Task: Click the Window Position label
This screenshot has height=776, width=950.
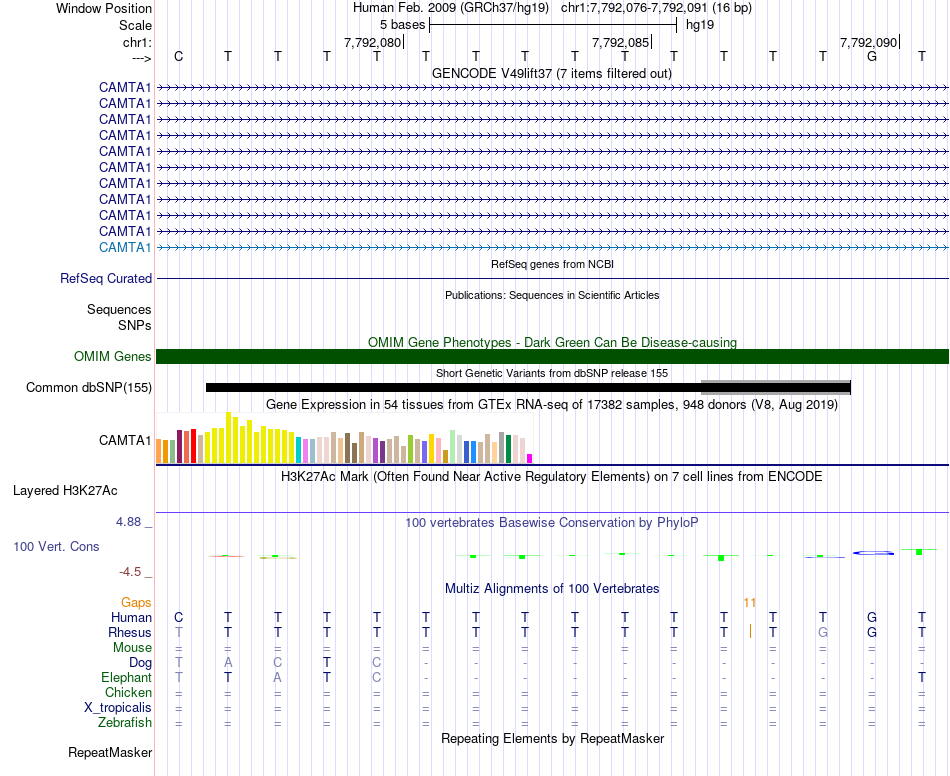Action: tap(104, 8)
